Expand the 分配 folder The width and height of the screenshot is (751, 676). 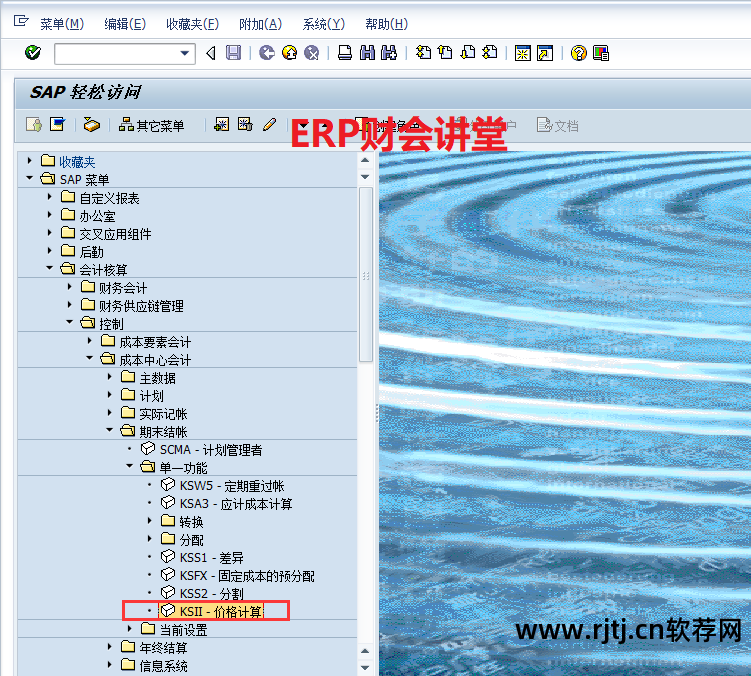point(149,539)
